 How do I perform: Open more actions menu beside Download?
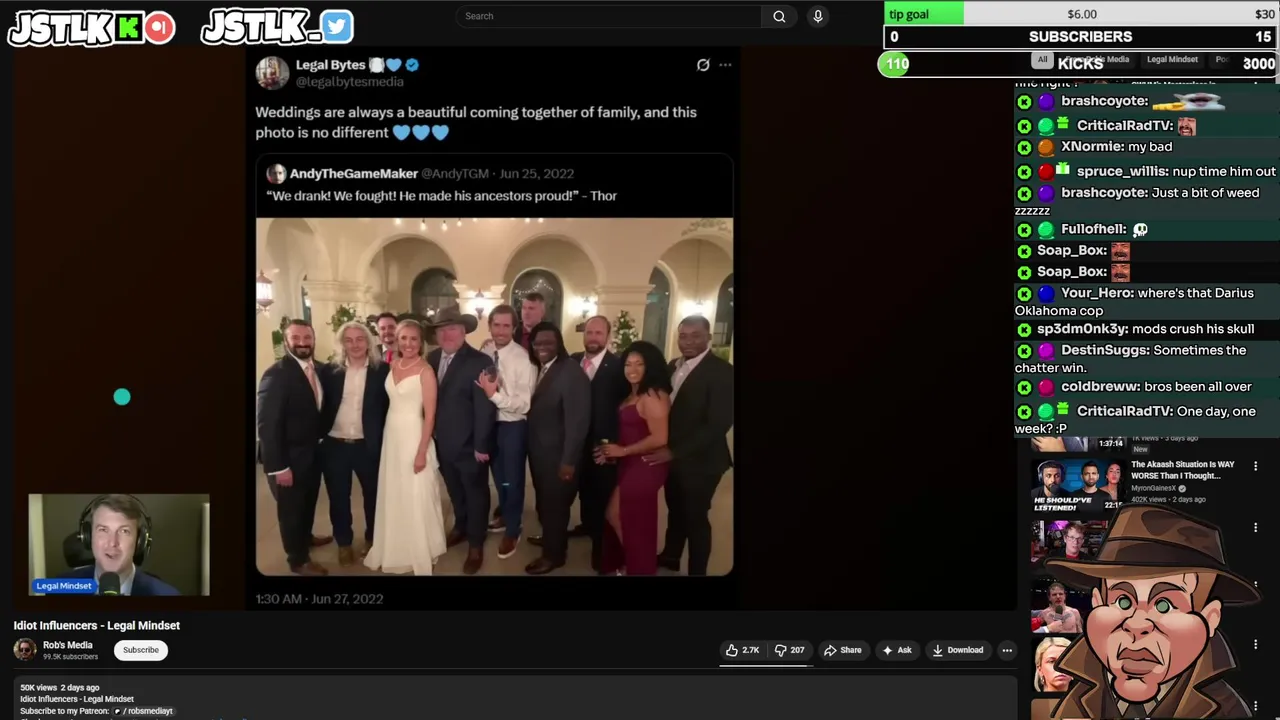(1007, 650)
